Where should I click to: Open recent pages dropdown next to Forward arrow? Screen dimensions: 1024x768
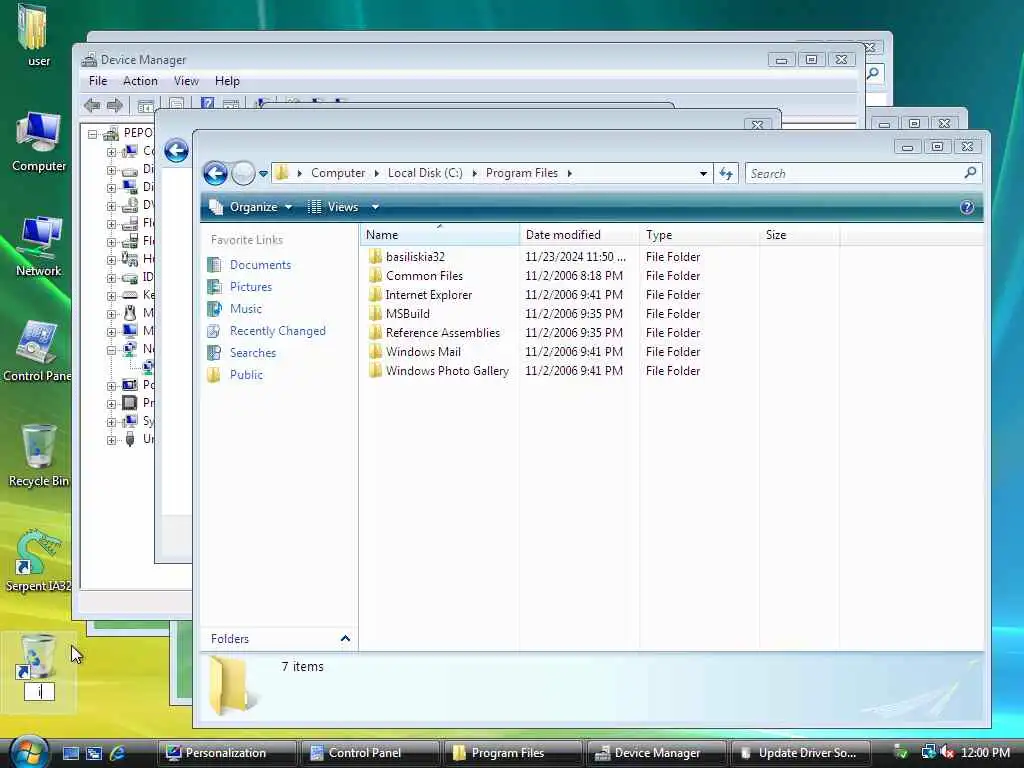(263, 174)
